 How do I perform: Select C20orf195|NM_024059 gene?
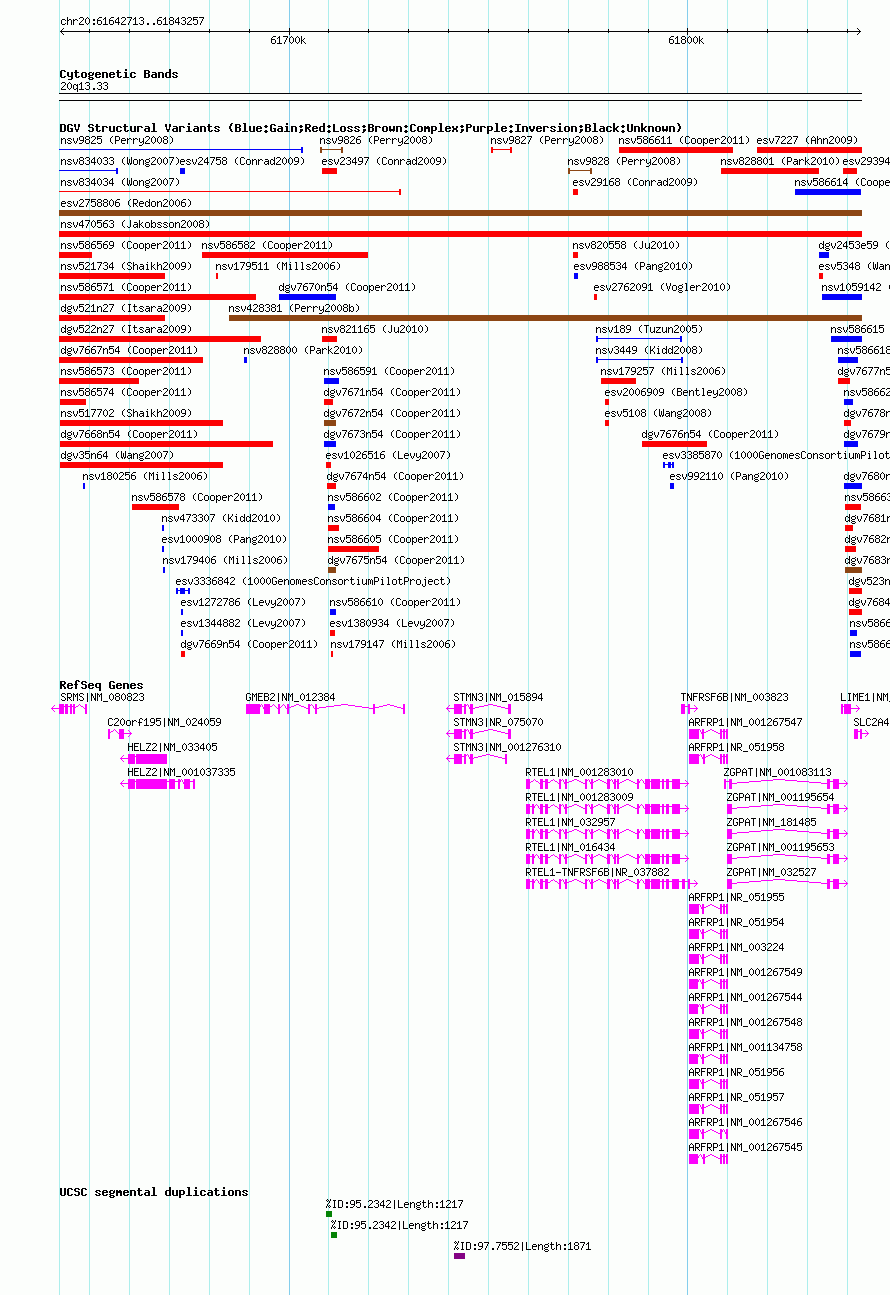(120, 733)
